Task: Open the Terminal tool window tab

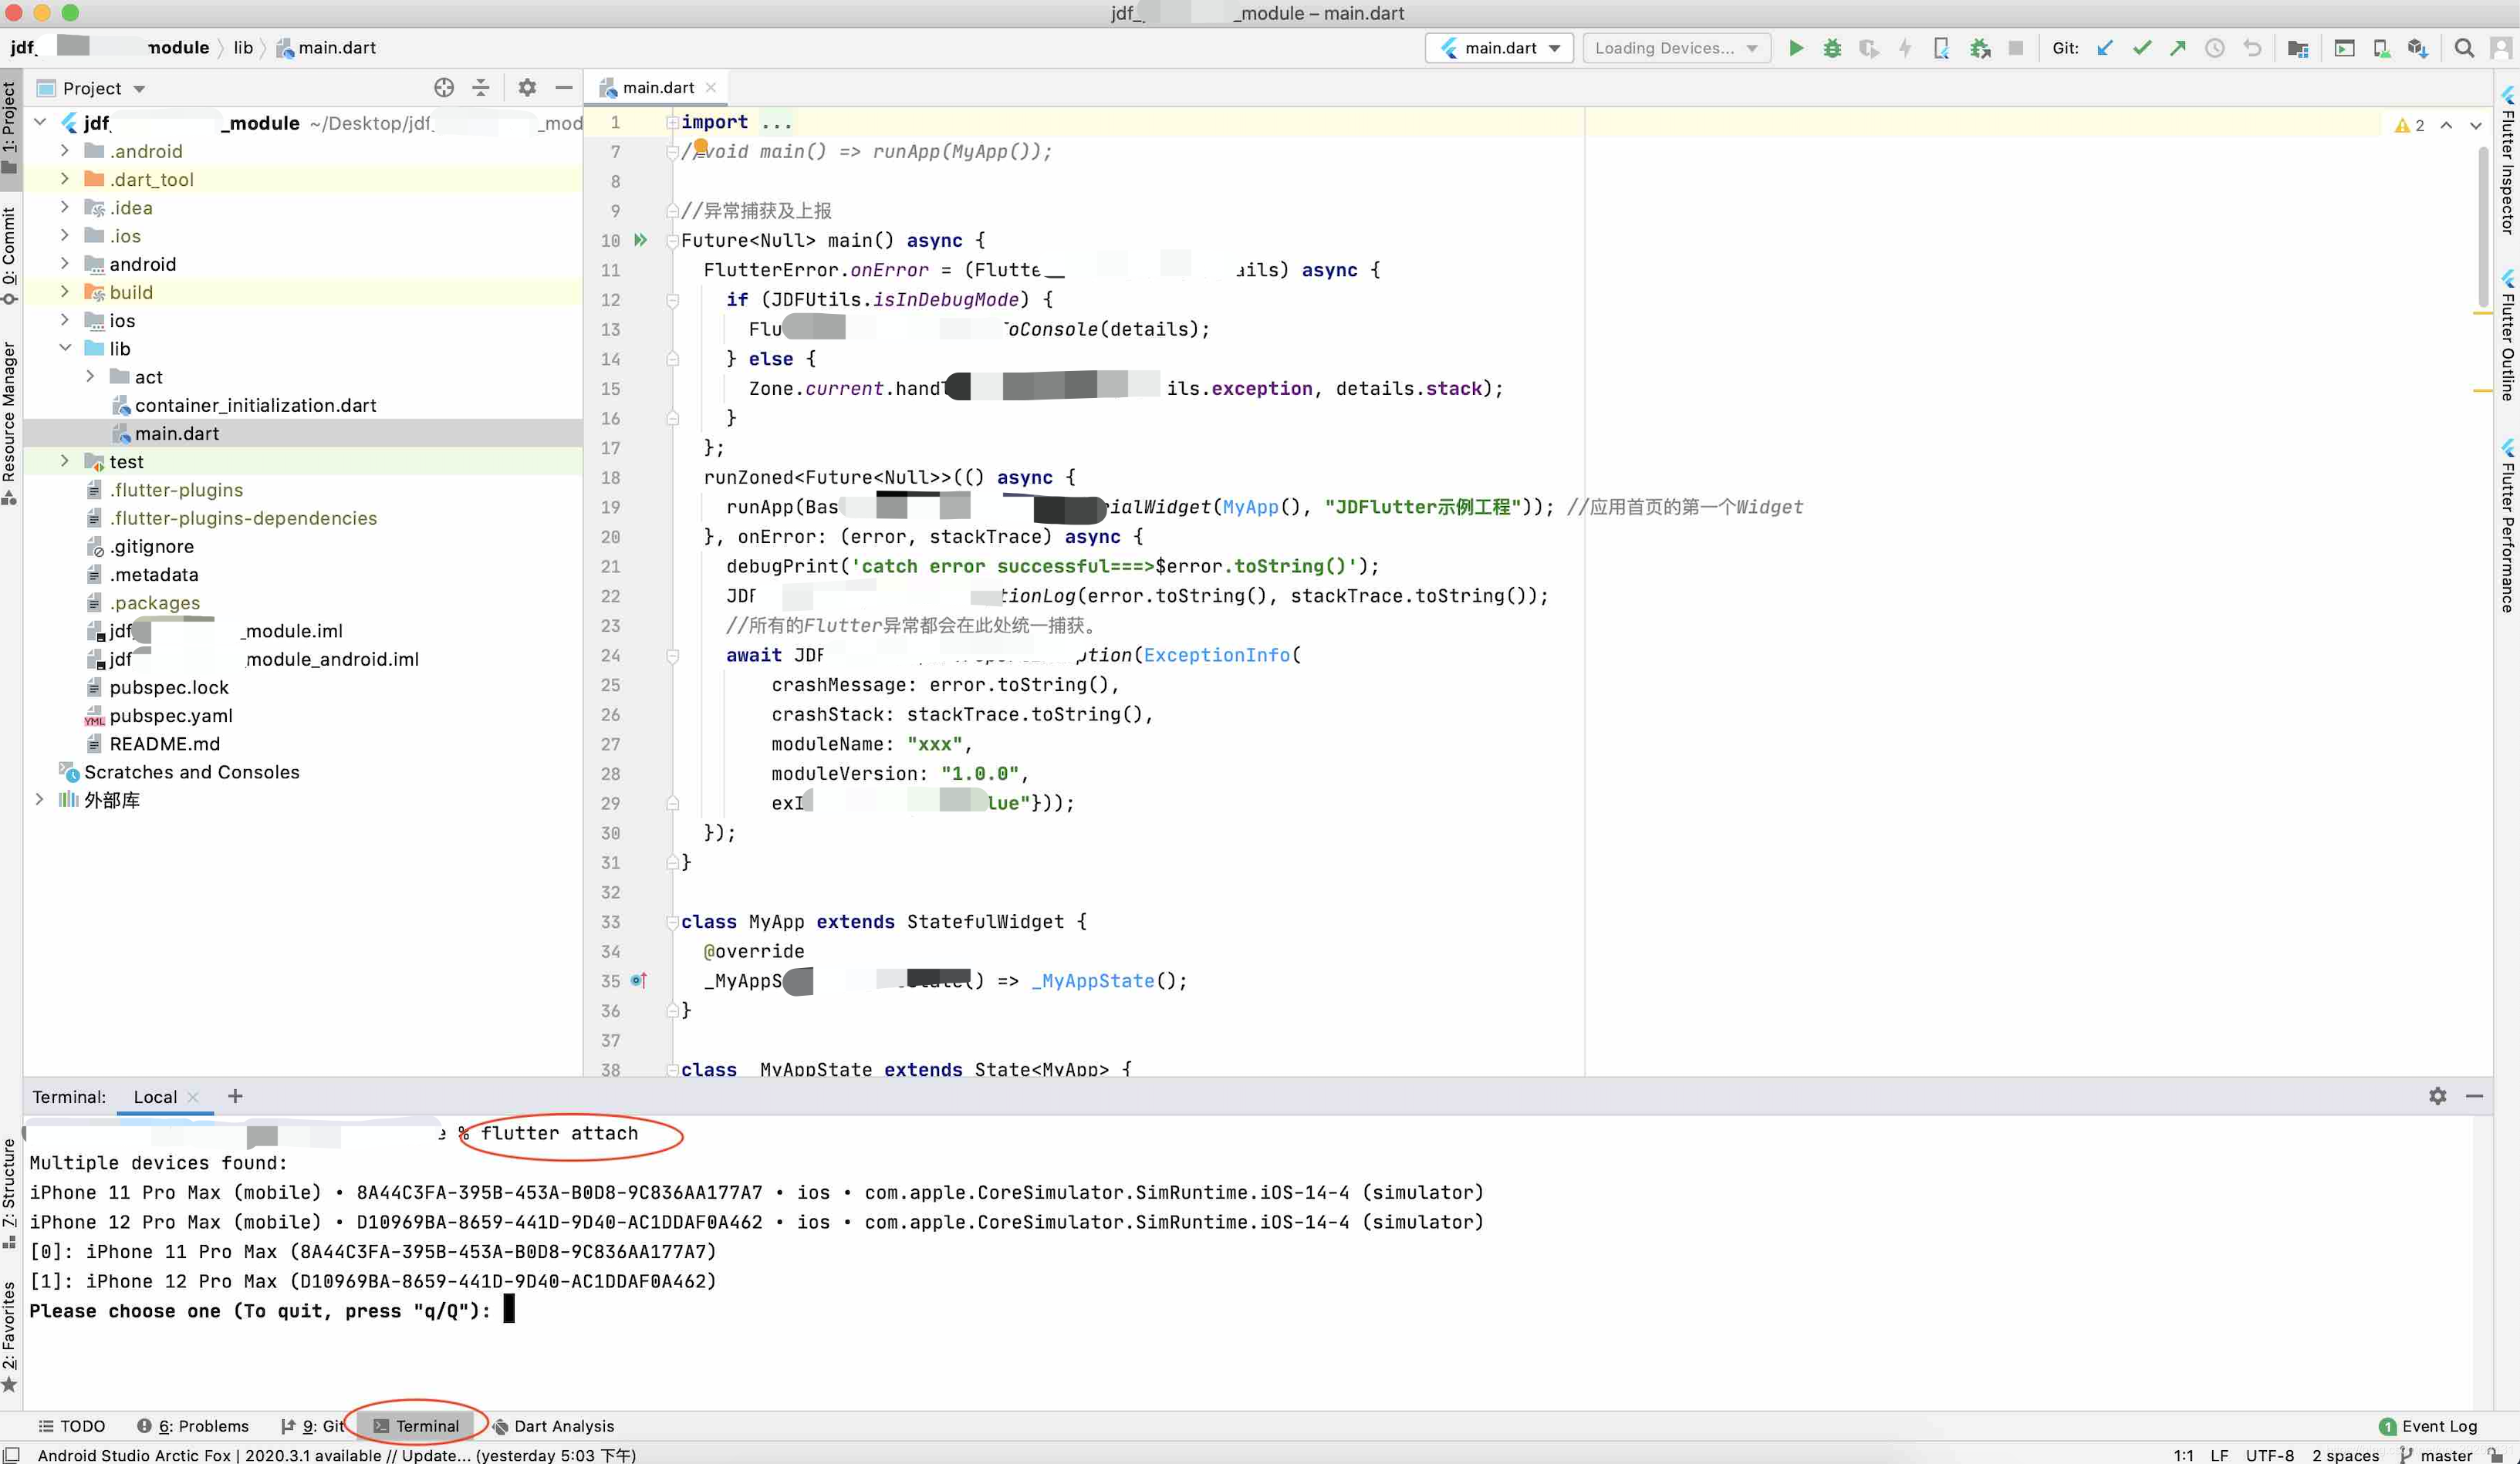Action: pos(416,1426)
